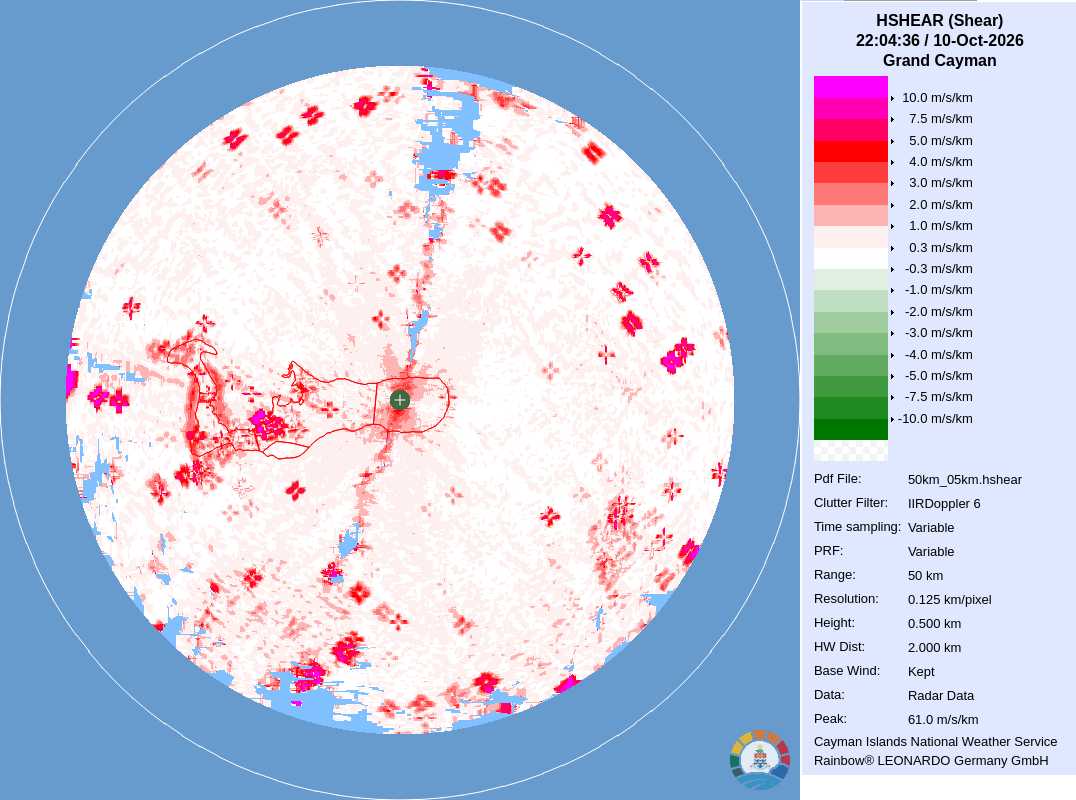Click the -3.0 m/s/km legend label
Image resolution: width=1076 pixels, height=800 pixels.
938,333
